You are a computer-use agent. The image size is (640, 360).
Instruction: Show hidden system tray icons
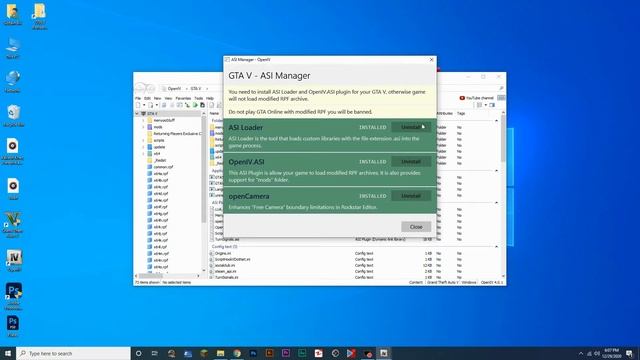[581, 353]
